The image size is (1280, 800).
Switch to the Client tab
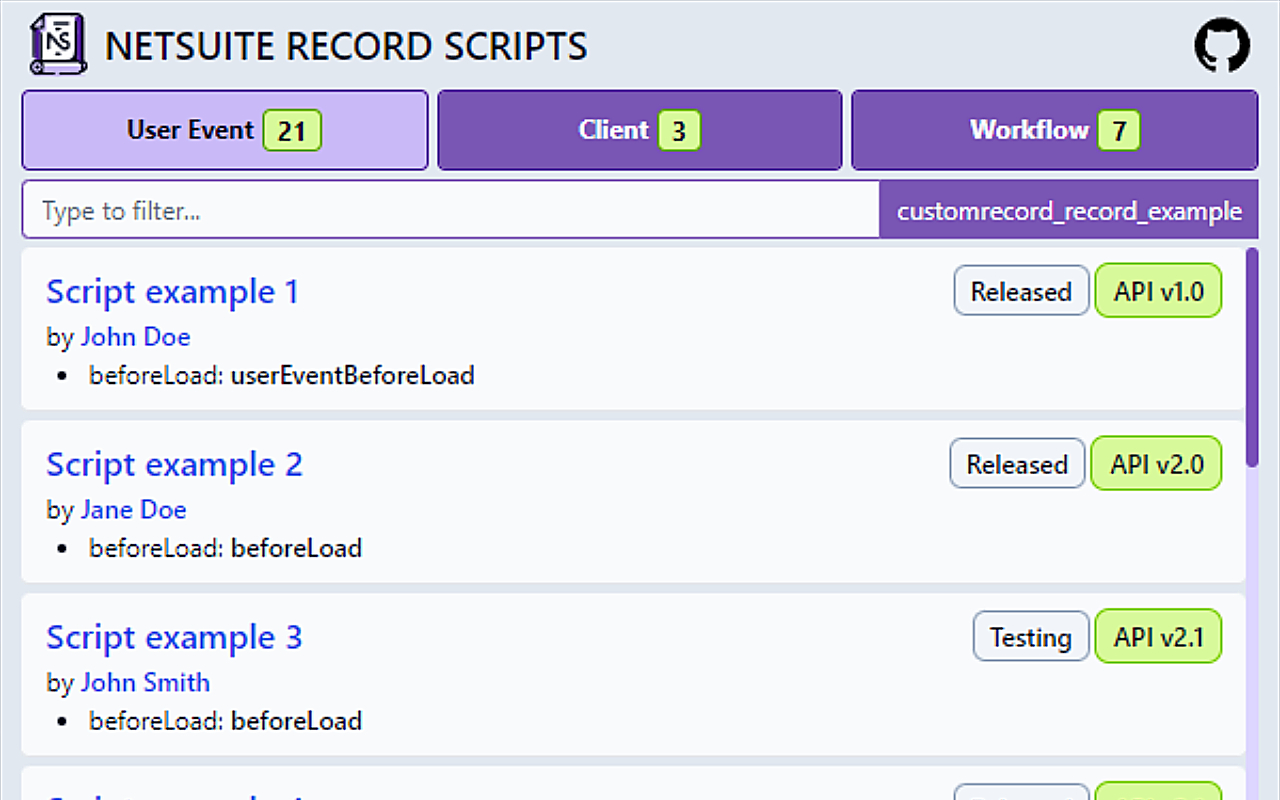click(640, 130)
